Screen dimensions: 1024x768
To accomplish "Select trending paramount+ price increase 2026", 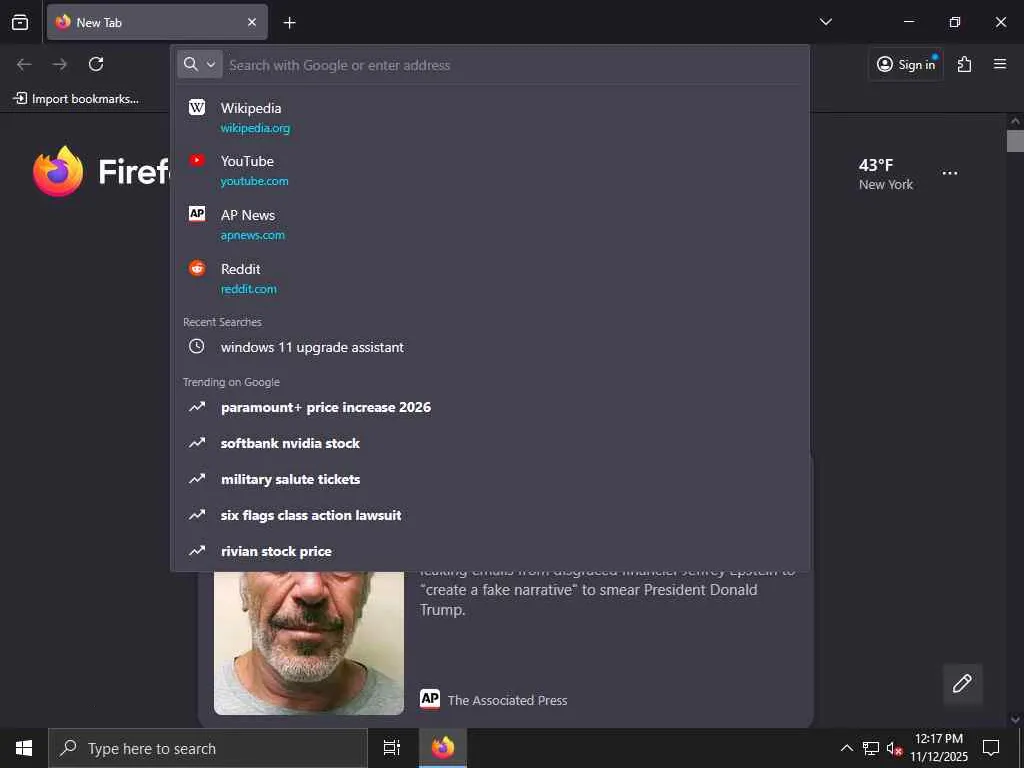I will click(490, 408).
